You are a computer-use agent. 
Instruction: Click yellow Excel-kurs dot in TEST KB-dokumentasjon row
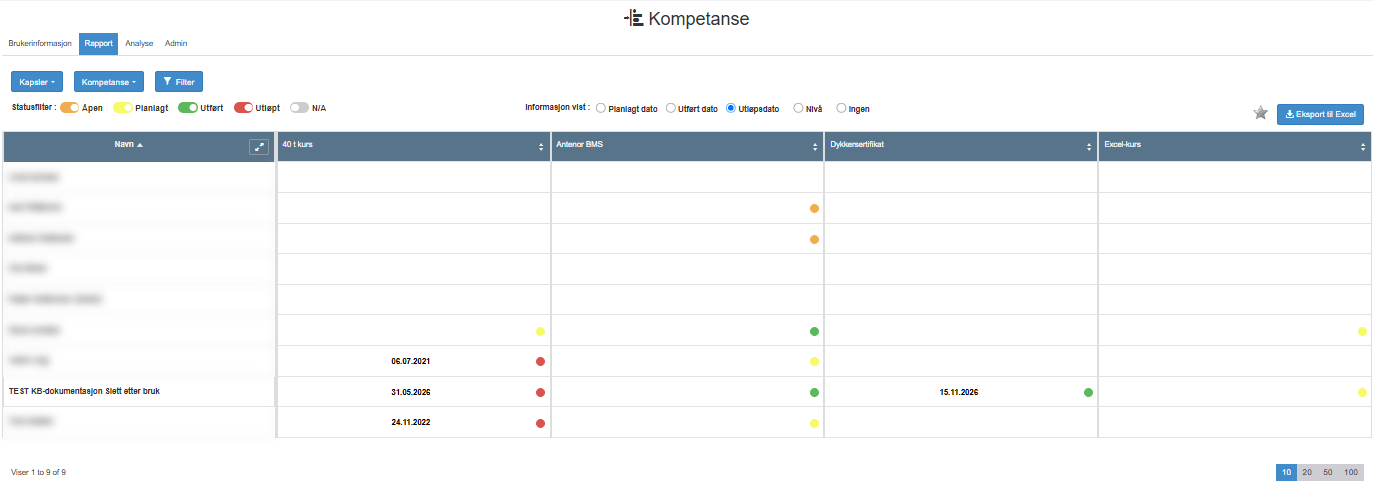tap(1362, 392)
